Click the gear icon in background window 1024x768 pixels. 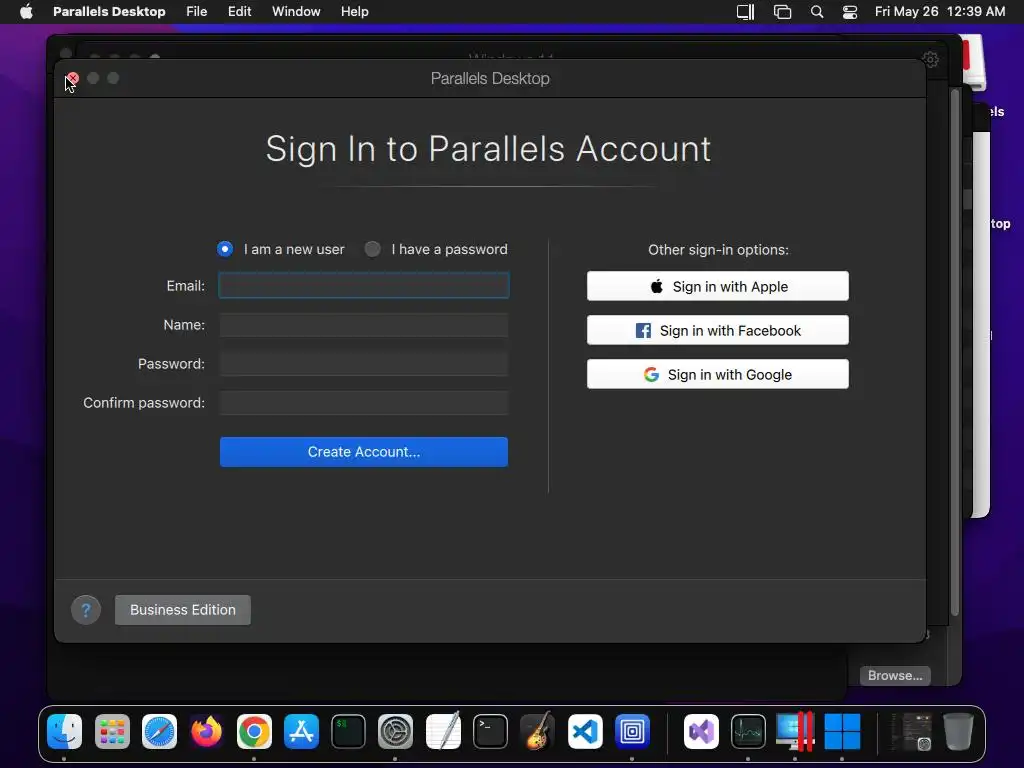[x=930, y=59]
